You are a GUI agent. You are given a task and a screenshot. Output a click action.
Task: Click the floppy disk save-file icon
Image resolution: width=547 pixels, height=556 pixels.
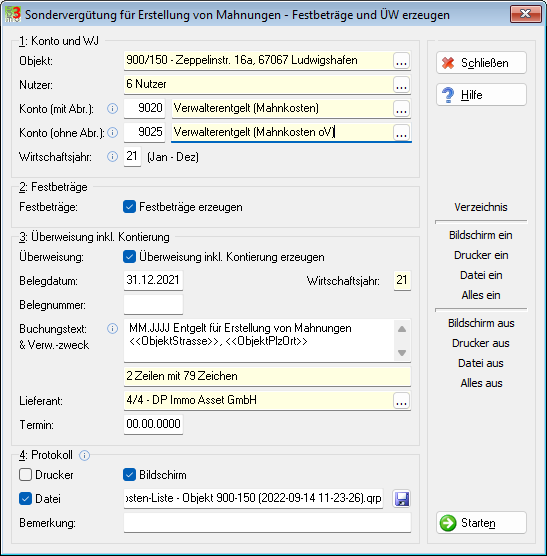pos(402,499)
